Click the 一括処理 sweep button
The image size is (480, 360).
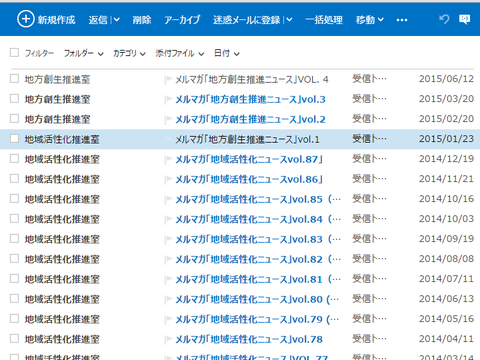click(x=324, y=20)
